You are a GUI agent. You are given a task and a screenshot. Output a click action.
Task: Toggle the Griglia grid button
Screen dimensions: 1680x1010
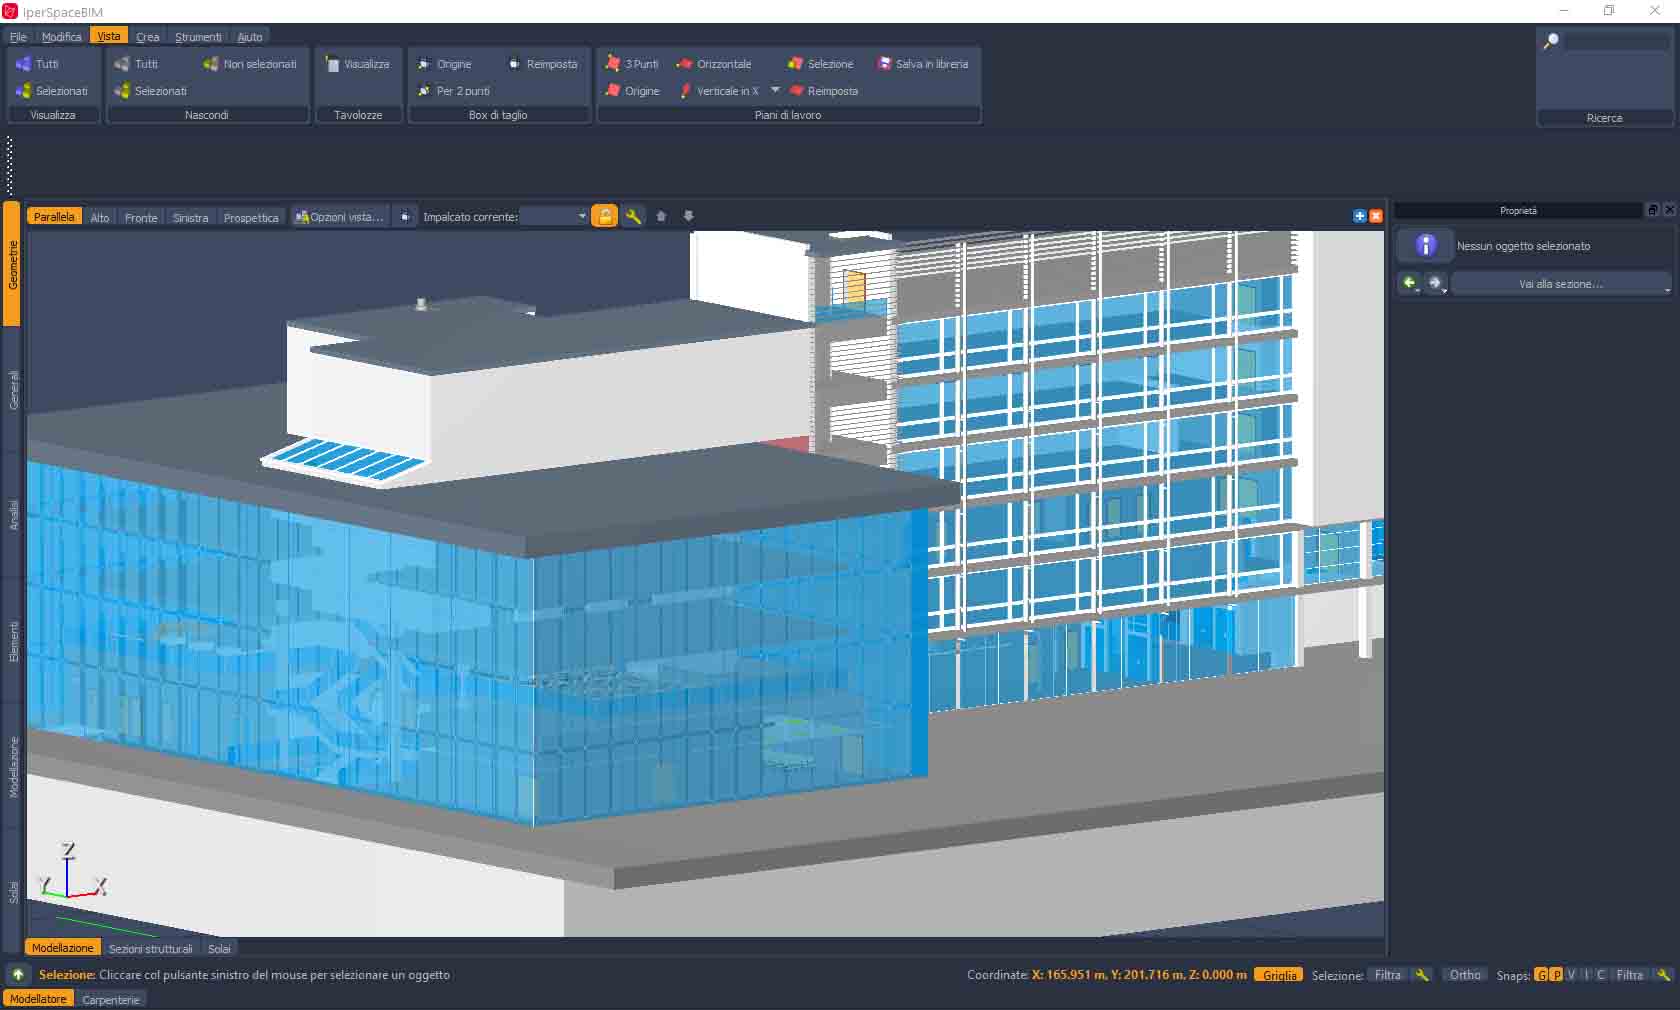point(1279,975)
